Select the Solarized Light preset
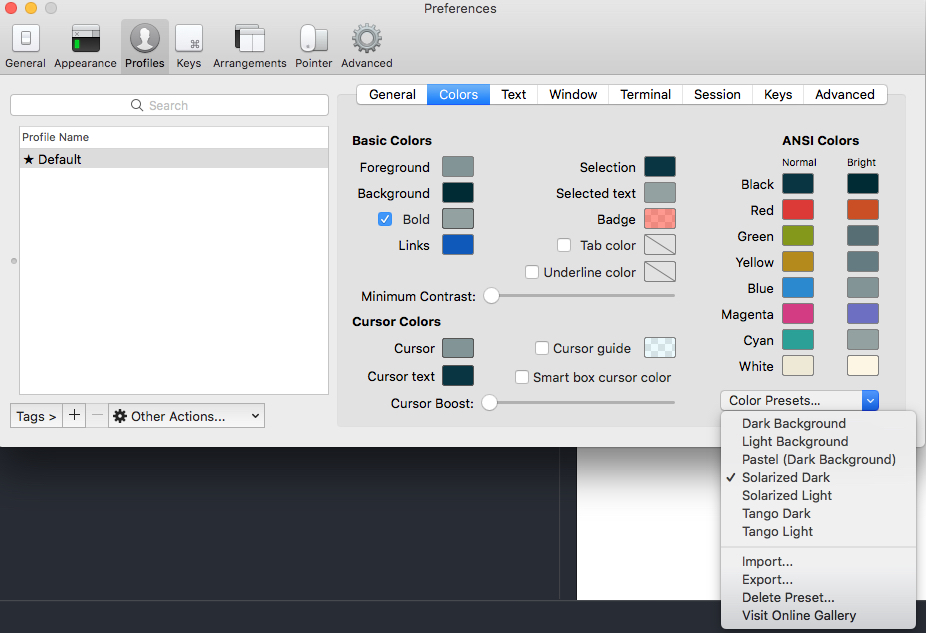Screen dimensions: 926x633 point(786,495)
